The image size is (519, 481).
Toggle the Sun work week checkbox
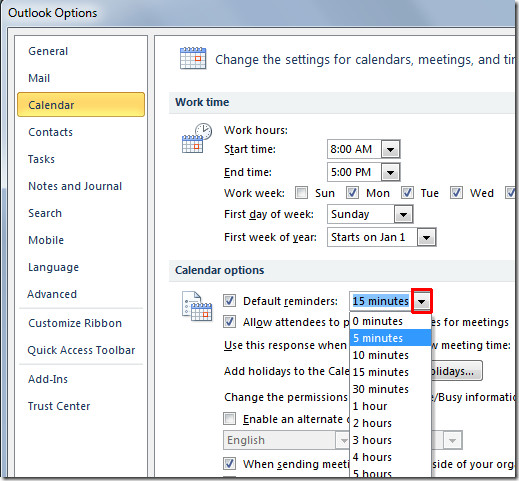coord(301,193)
